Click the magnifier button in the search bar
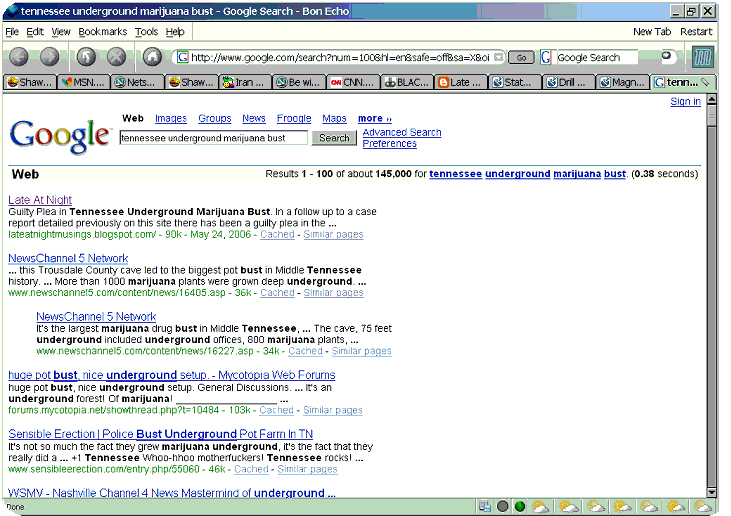The height and width of the screenshot is (516, 731). [x=667, y=56]
